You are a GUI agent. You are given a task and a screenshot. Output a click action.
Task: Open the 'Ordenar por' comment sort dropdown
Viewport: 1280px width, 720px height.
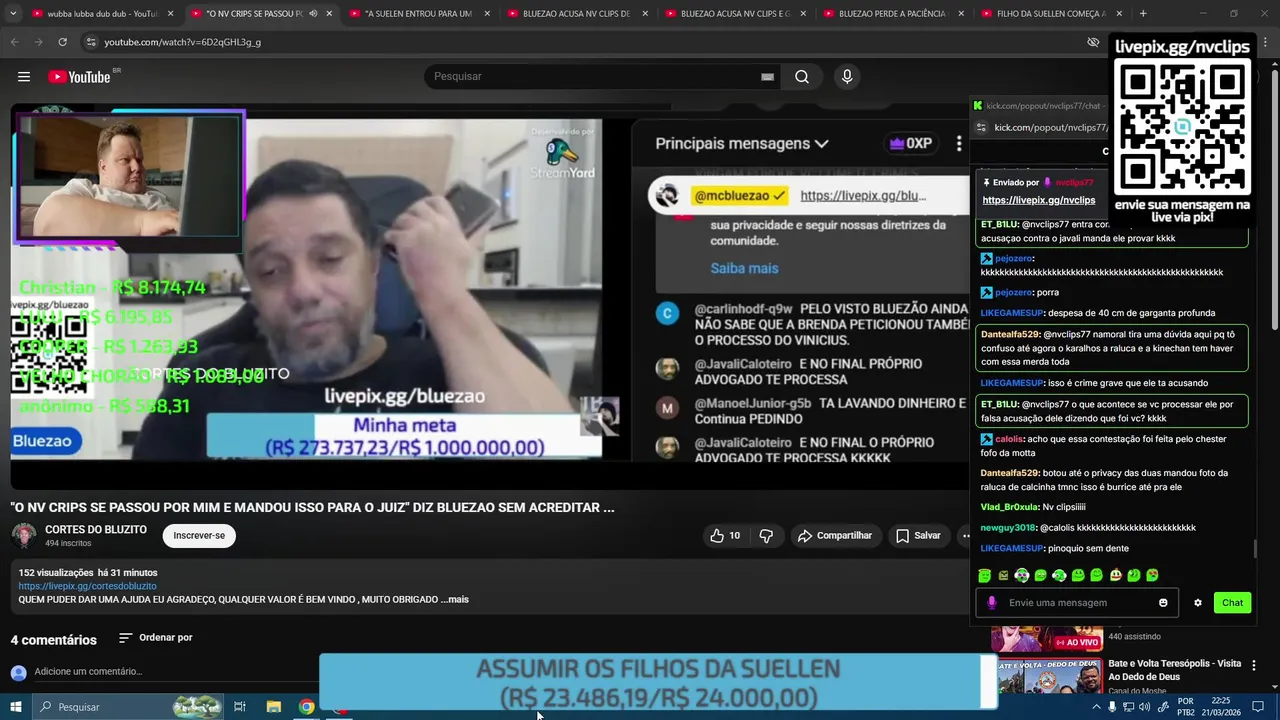(155, 638)
